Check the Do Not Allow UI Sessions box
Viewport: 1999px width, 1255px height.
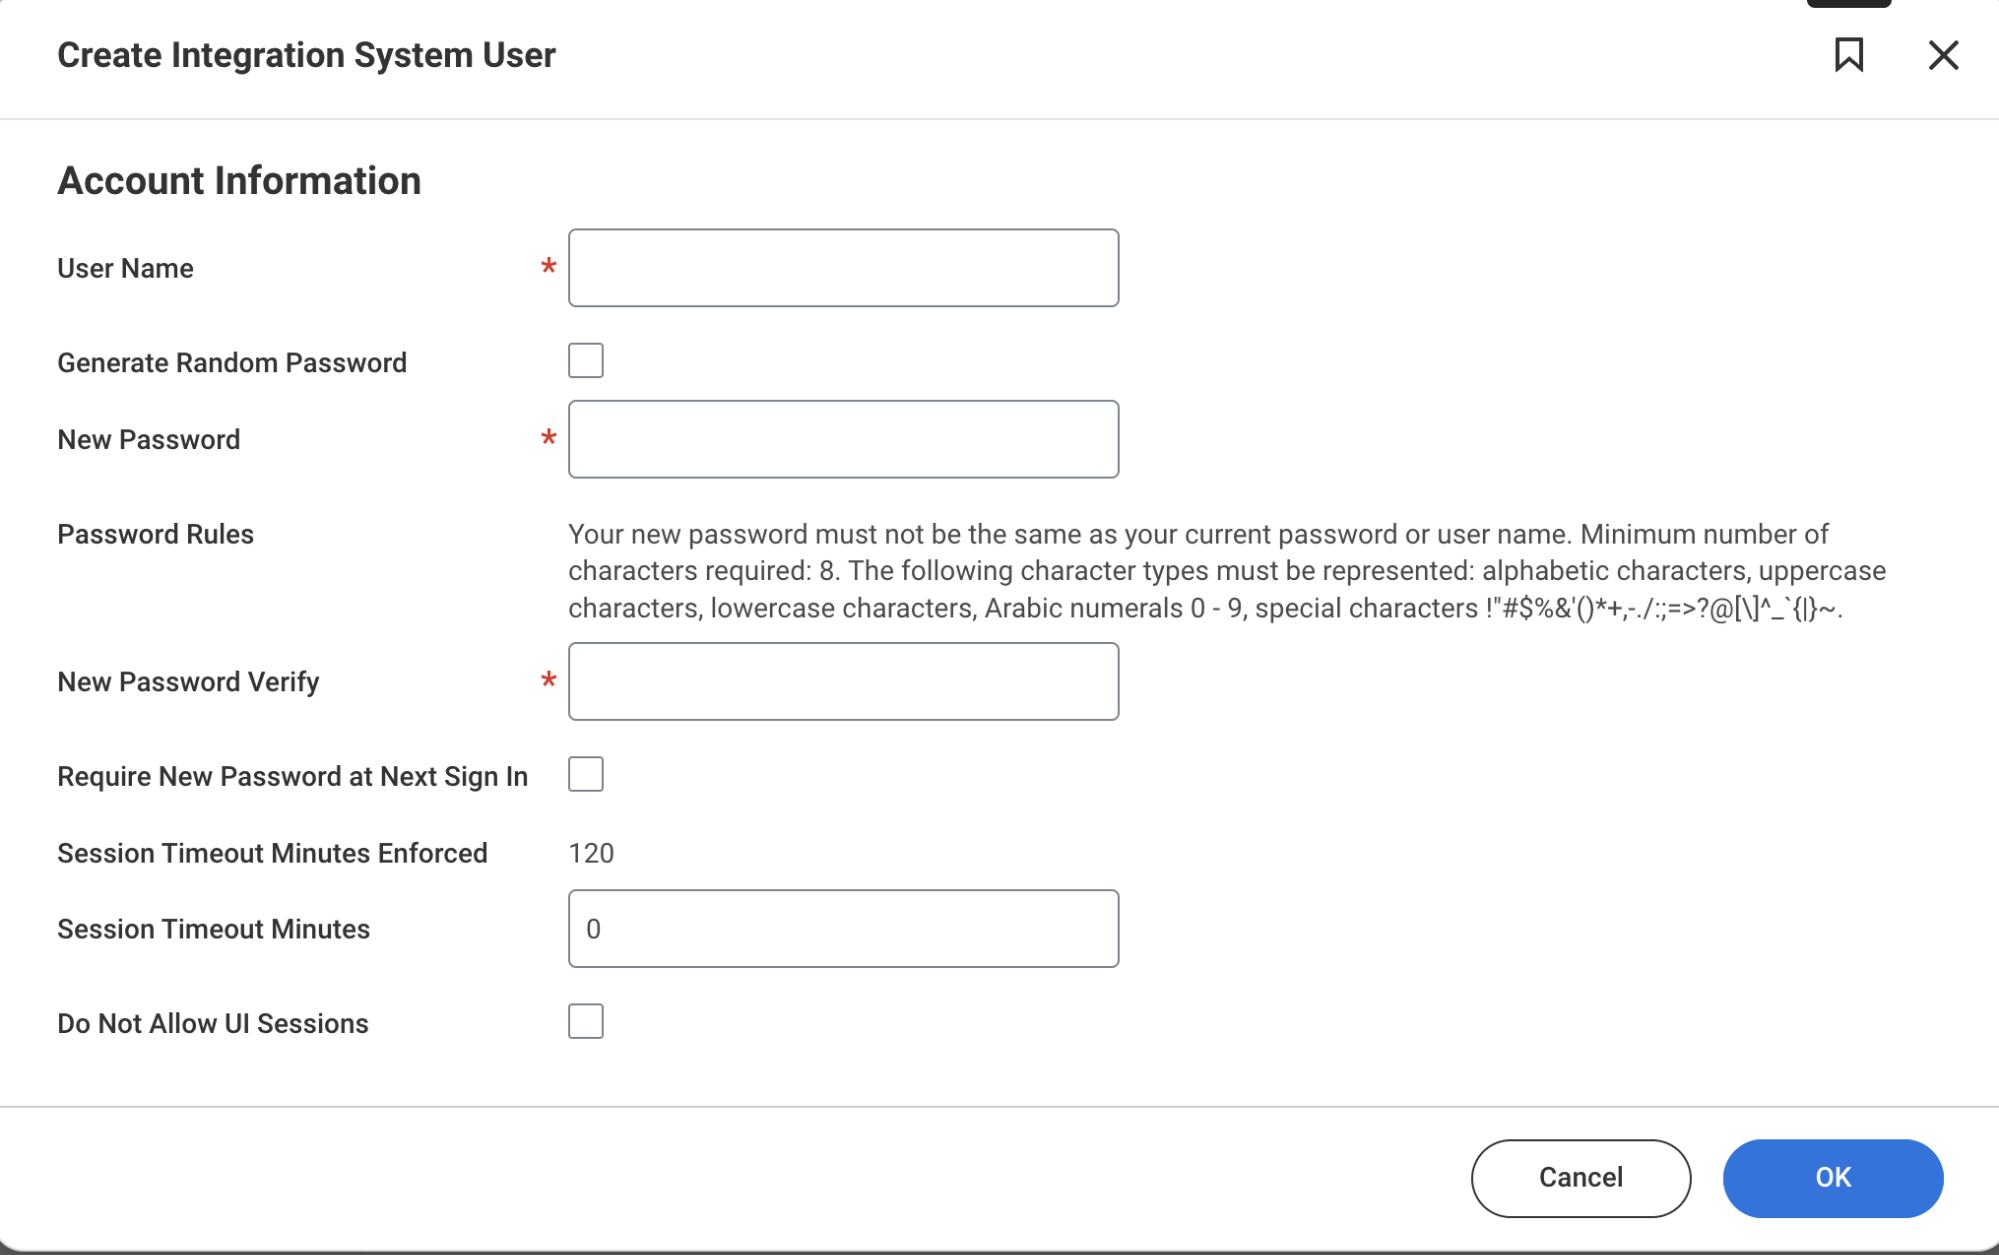[585, 1022]
